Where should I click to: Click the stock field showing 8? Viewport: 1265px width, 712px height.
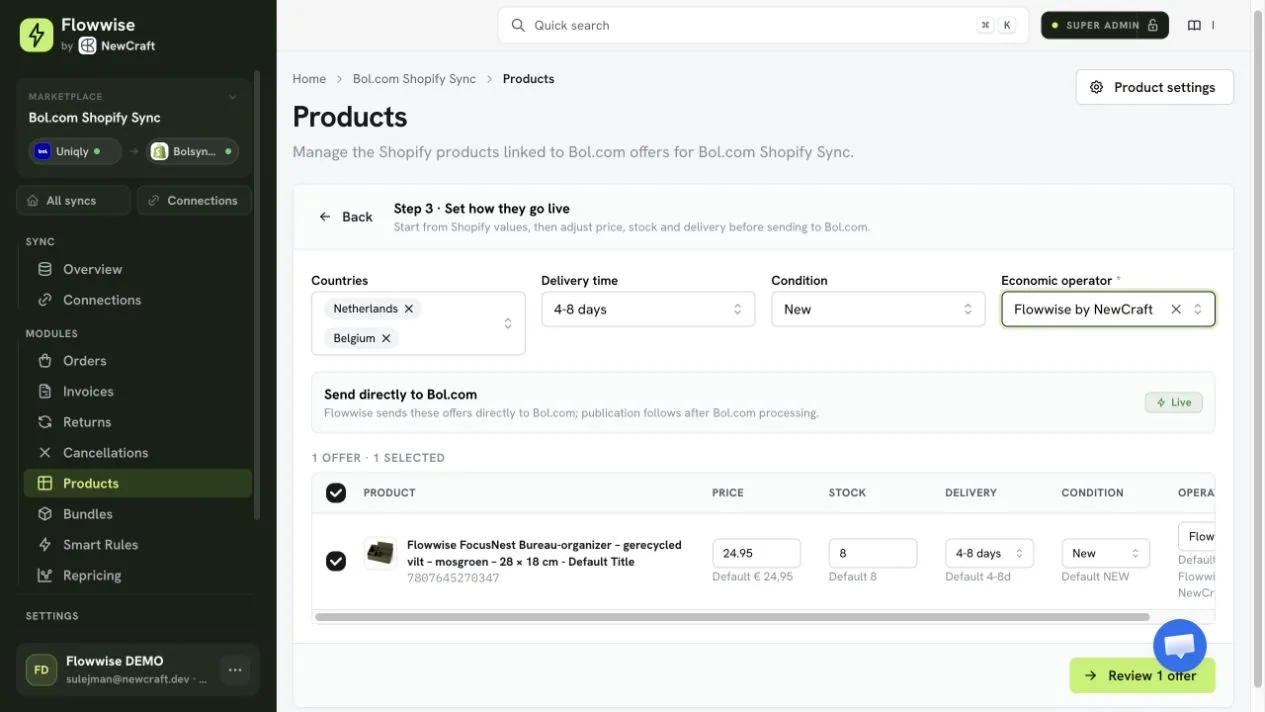[872, 553]
